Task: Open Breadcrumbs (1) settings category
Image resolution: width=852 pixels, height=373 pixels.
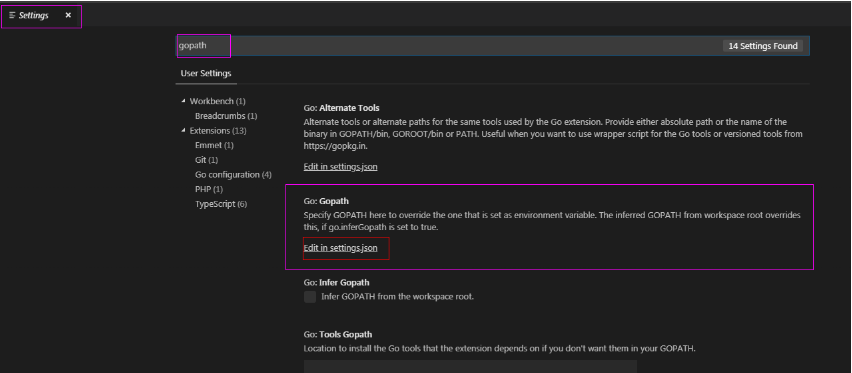Action: pyautogui.click(x=226, y=116)
